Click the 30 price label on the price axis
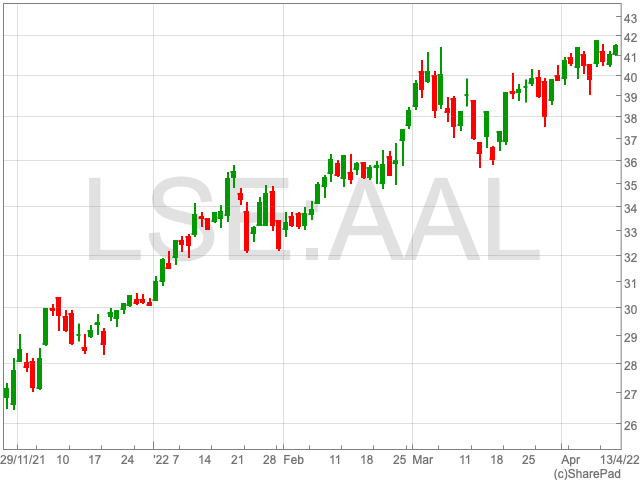This screenshot has width=640, height=480. point(630,309)
